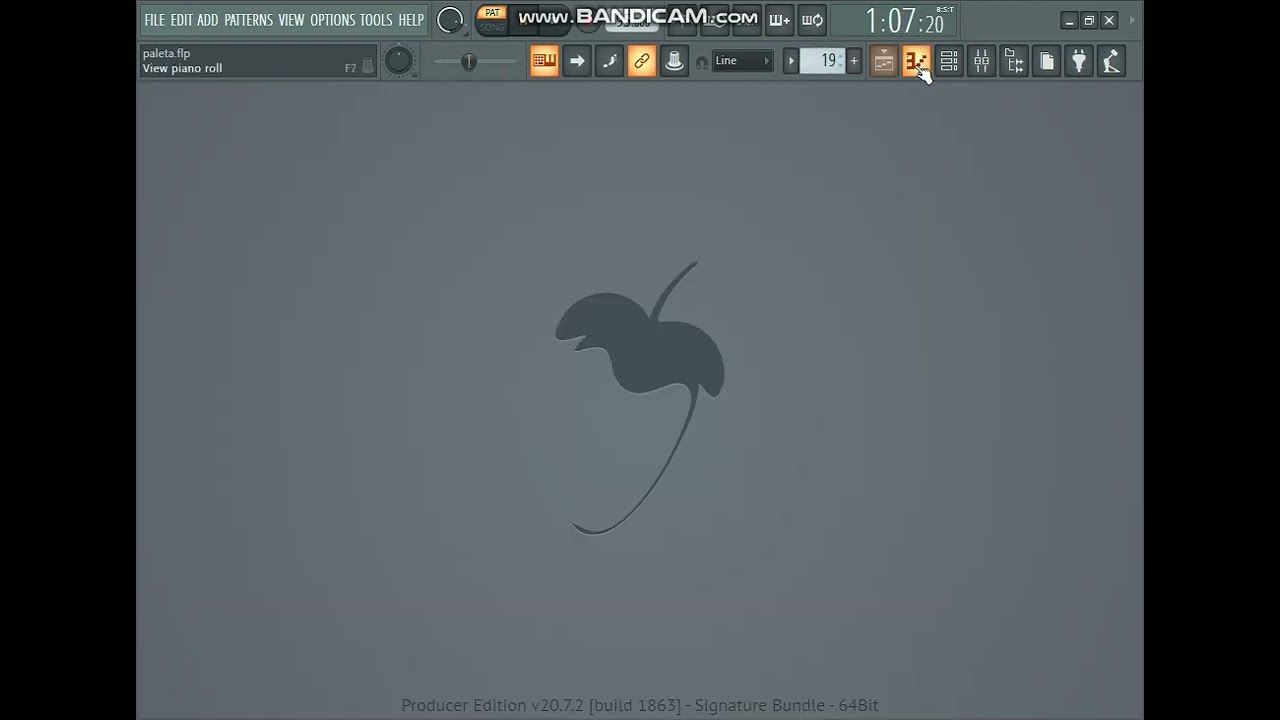Click the pattern number 19 field

[x=821, y=61]
